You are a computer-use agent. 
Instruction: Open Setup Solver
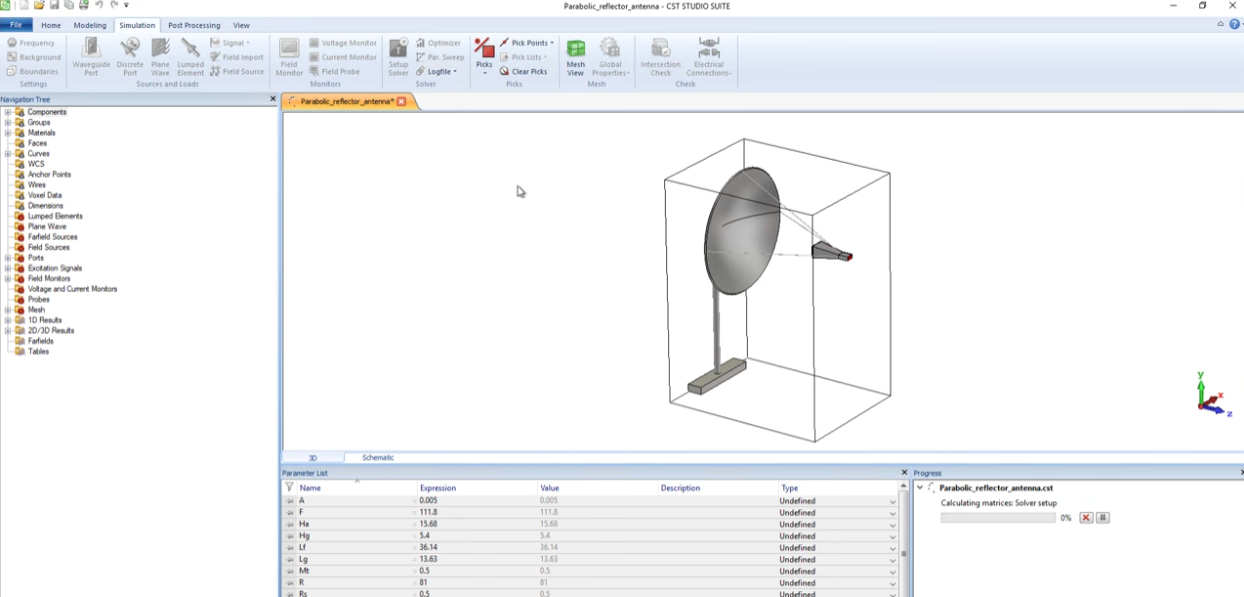pos(398,57)
